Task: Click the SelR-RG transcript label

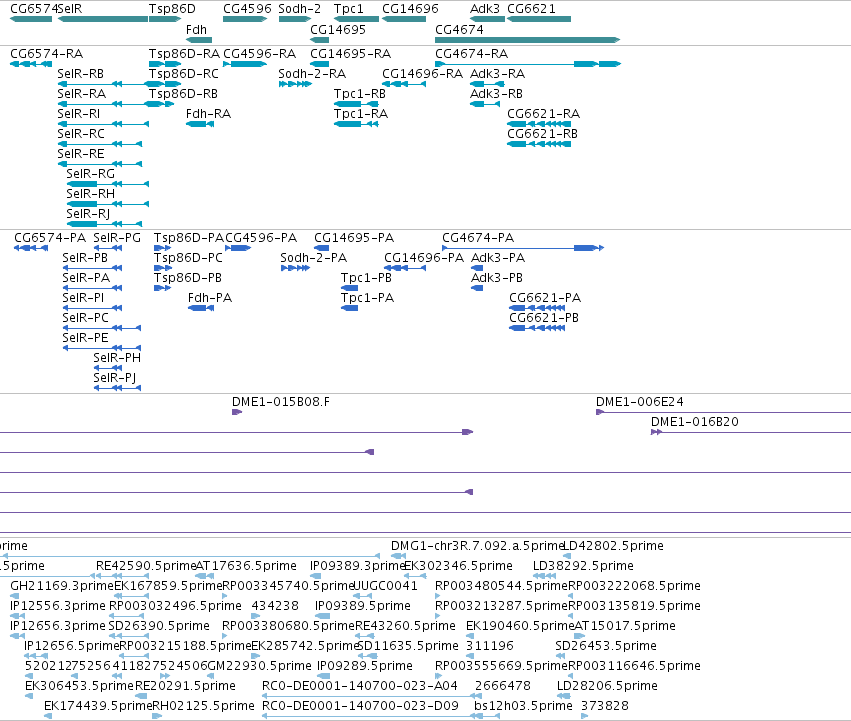Action: pos(91,174)
